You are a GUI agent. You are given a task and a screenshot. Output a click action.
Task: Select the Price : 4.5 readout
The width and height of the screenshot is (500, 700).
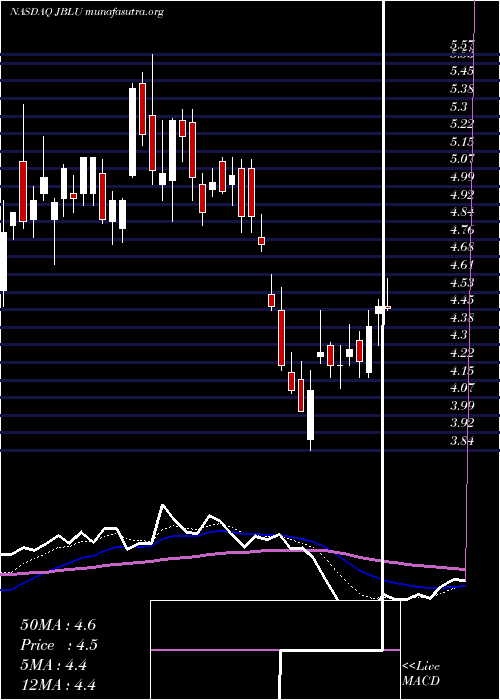(x=59, y=645)
